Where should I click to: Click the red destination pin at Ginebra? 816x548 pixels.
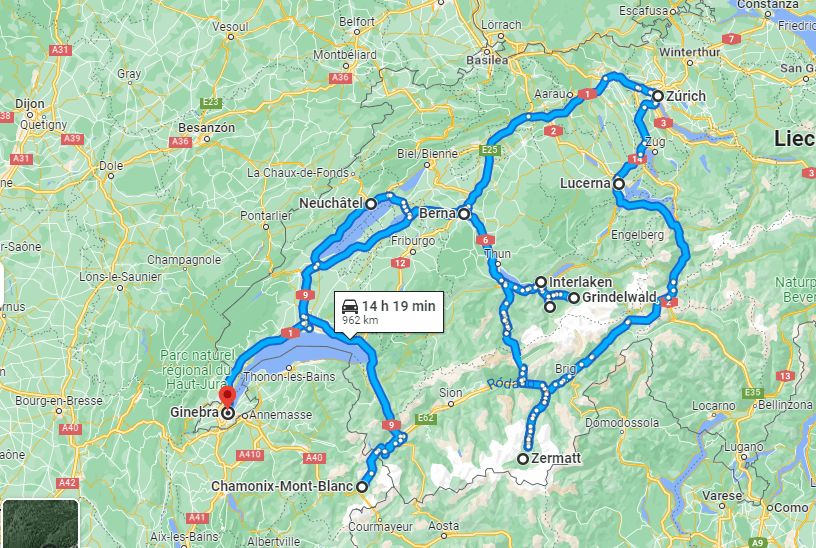tap(227, 398)
